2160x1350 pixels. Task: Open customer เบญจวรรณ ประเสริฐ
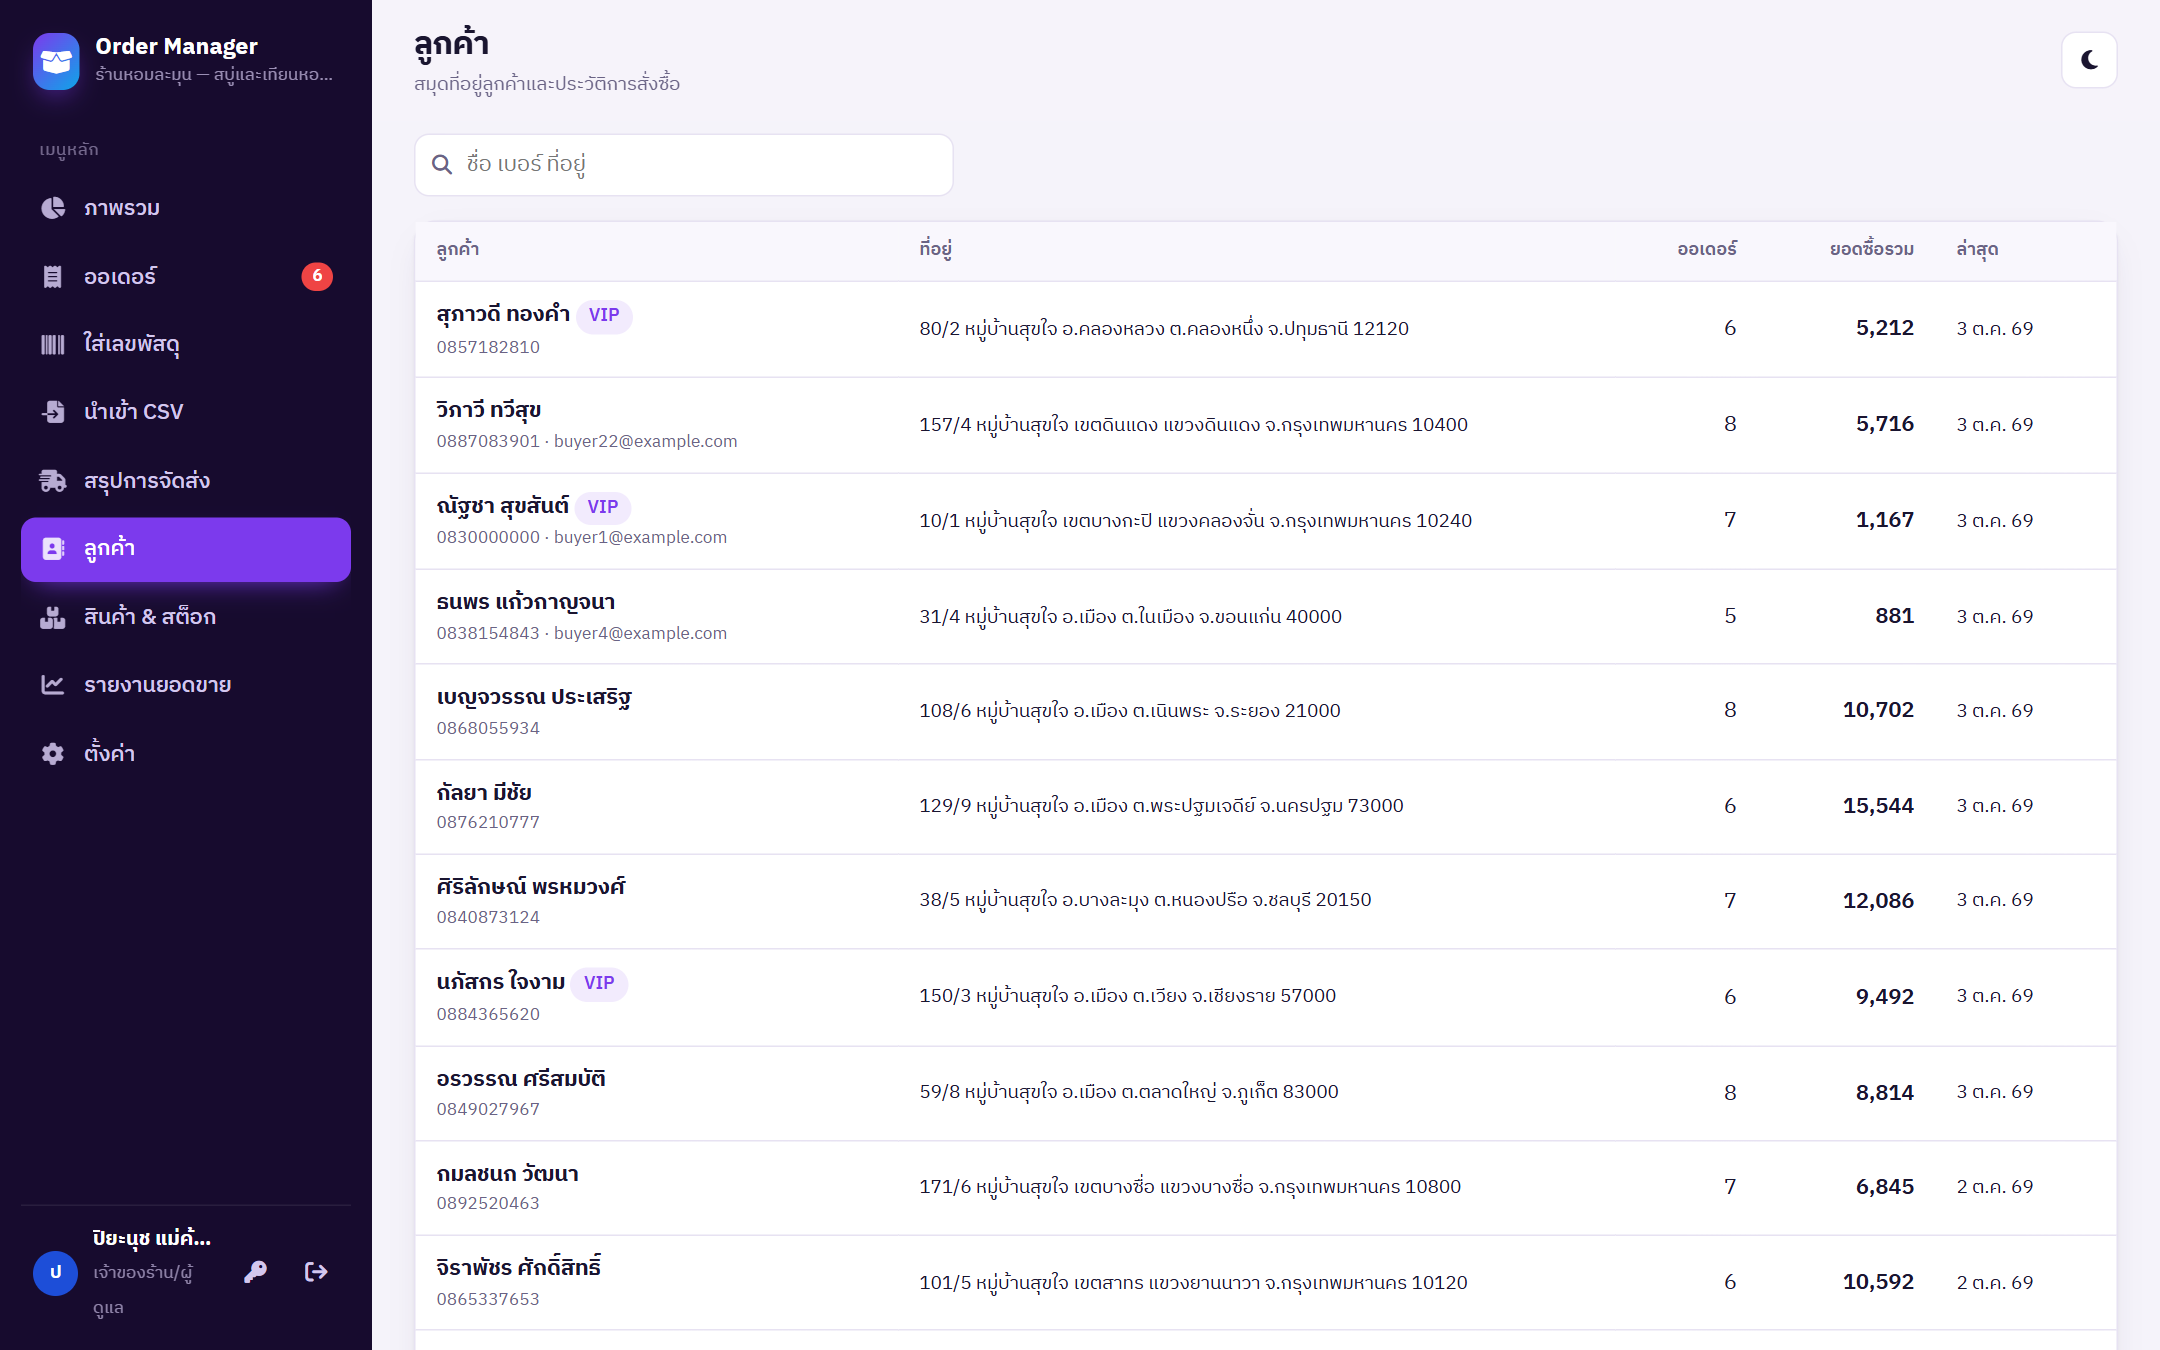click(534, 697)
